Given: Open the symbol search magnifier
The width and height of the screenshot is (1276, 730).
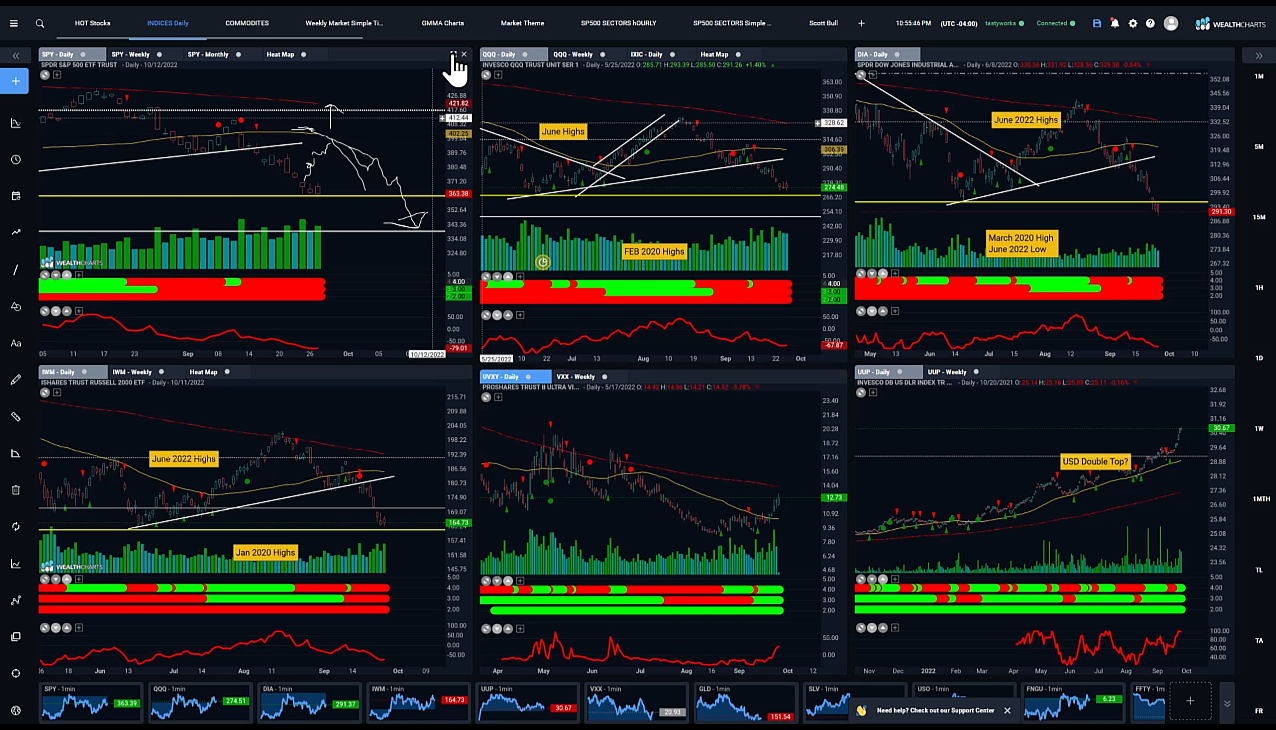Looking at the screenshot, I should pos(40,23).
